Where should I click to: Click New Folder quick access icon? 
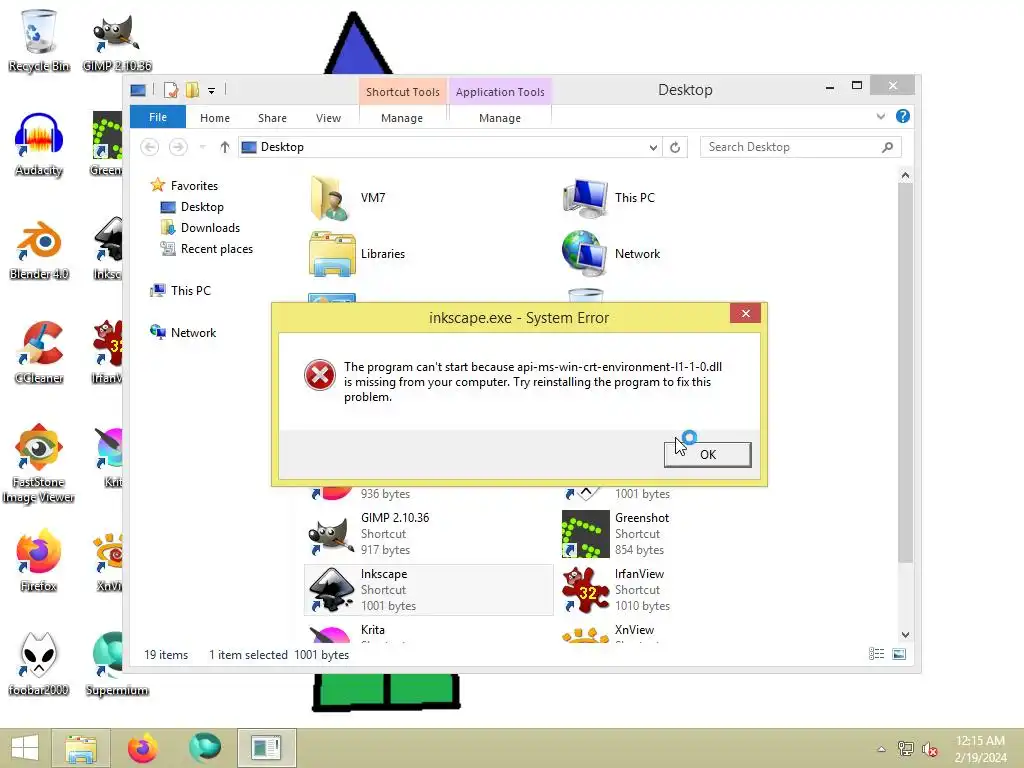click(x=192, y=90)
